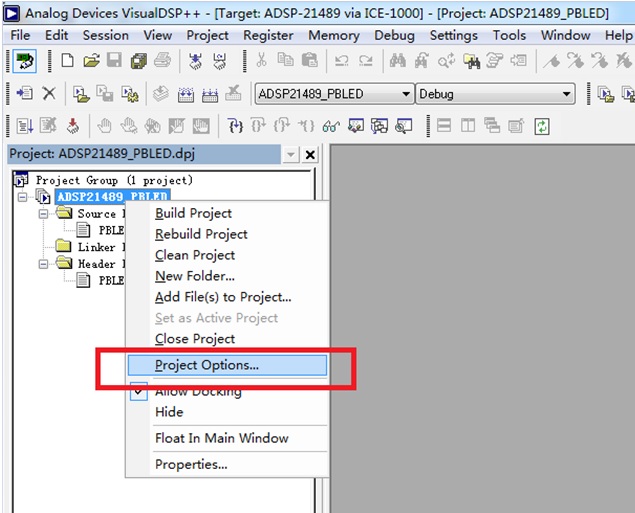Choose Hide in context menu
The width and height of the screenshot is (635, 513).
[227, 412]
